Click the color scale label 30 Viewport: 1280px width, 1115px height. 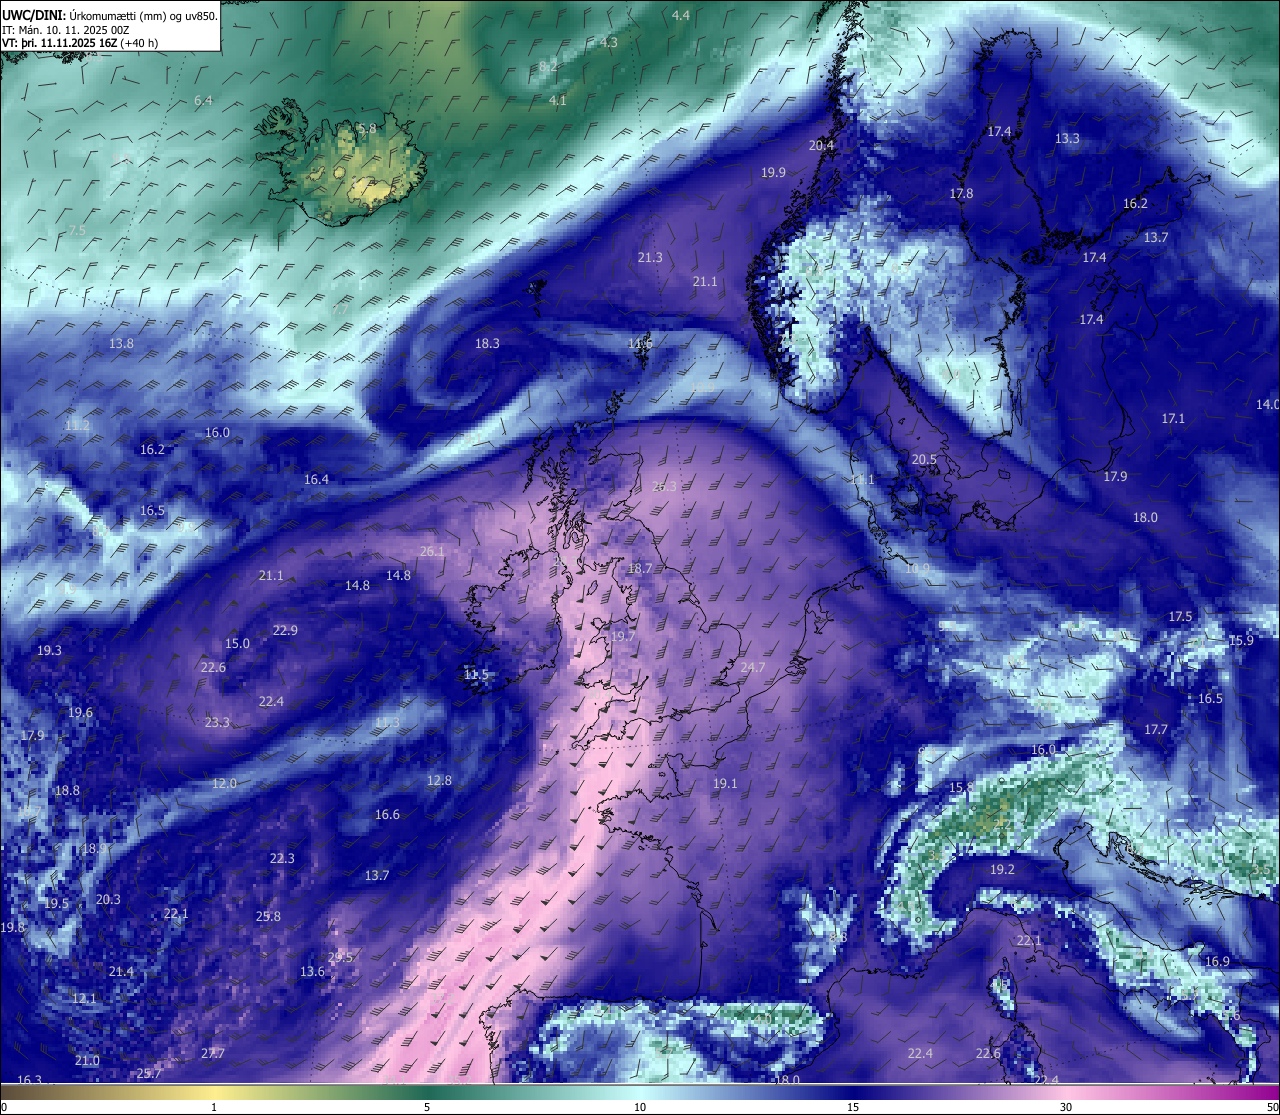tap(1066, 1106)
